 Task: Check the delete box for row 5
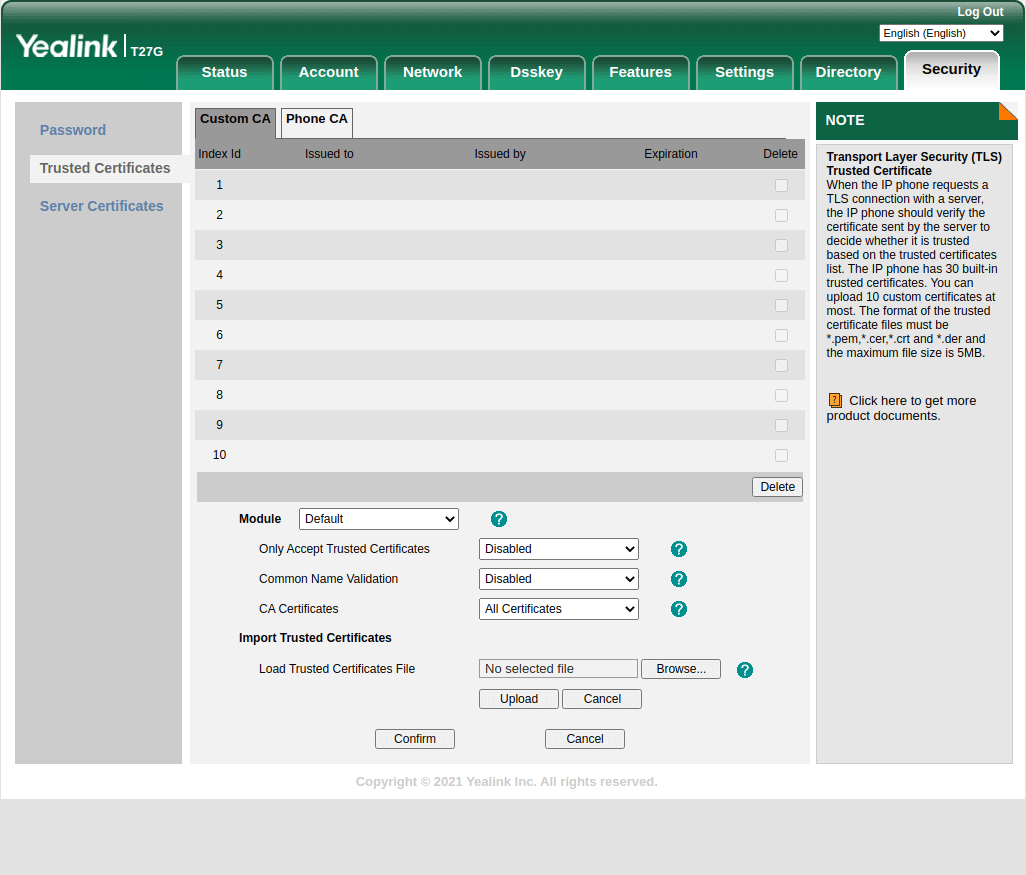[x=781, y=306]
